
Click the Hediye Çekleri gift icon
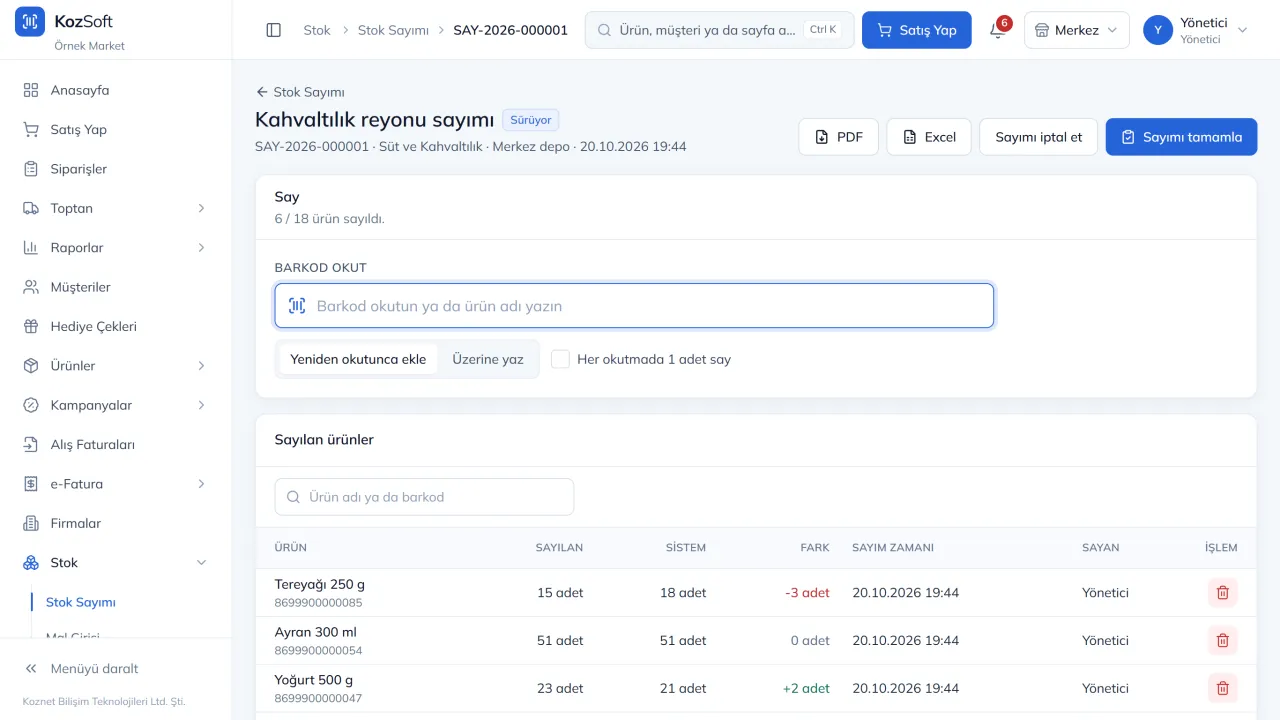coord(31,326)
